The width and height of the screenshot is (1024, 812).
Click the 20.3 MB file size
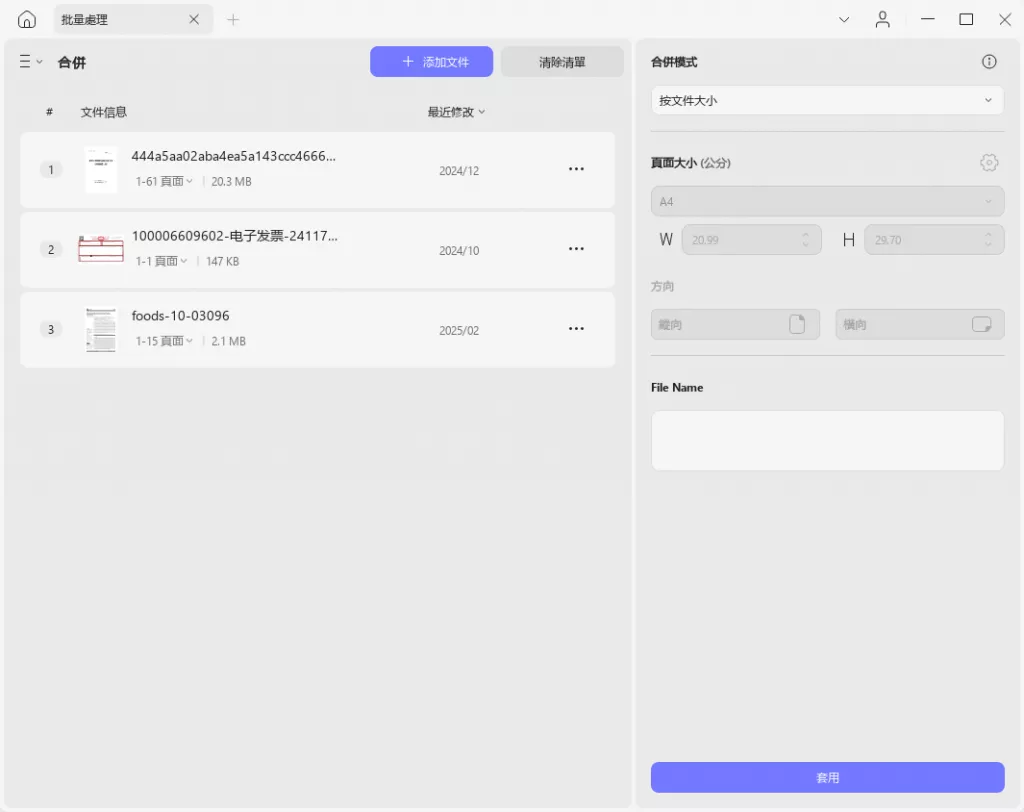[231, 182]
